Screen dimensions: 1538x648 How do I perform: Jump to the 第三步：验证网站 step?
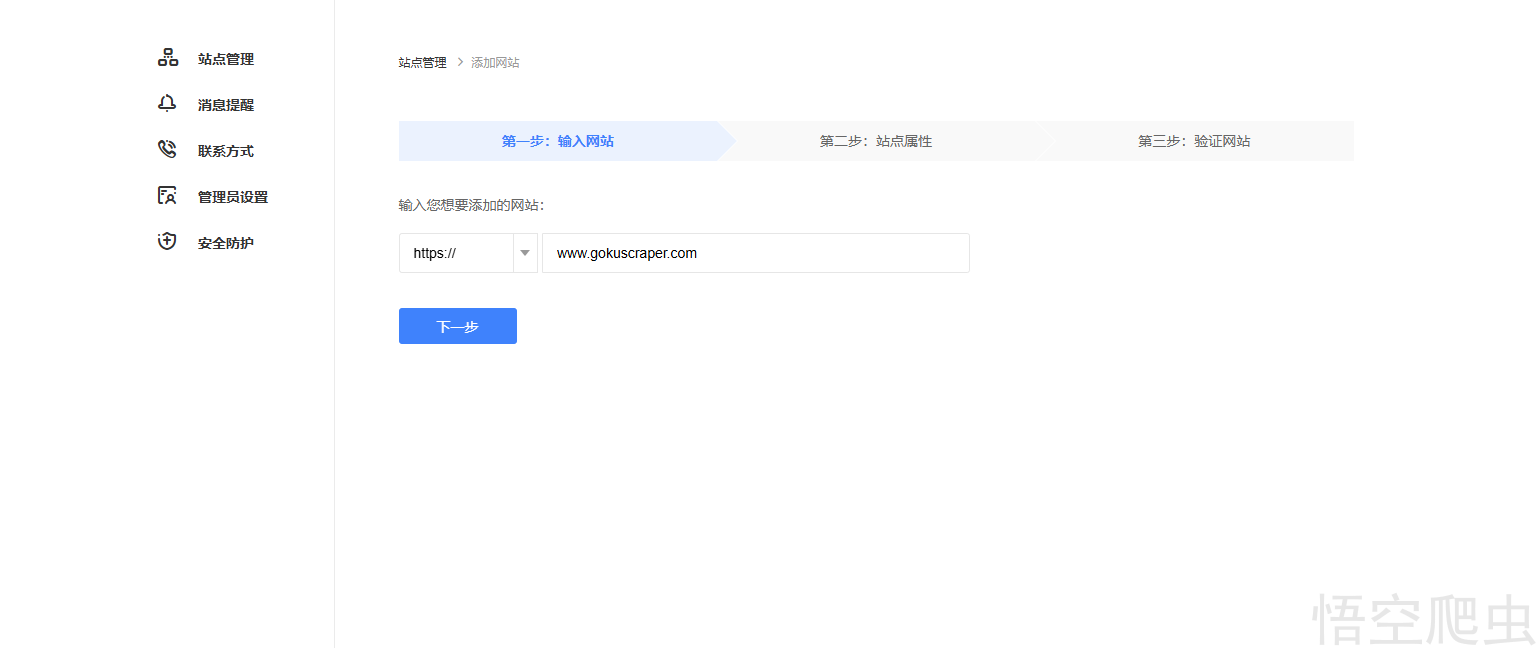pos(1193,141)
